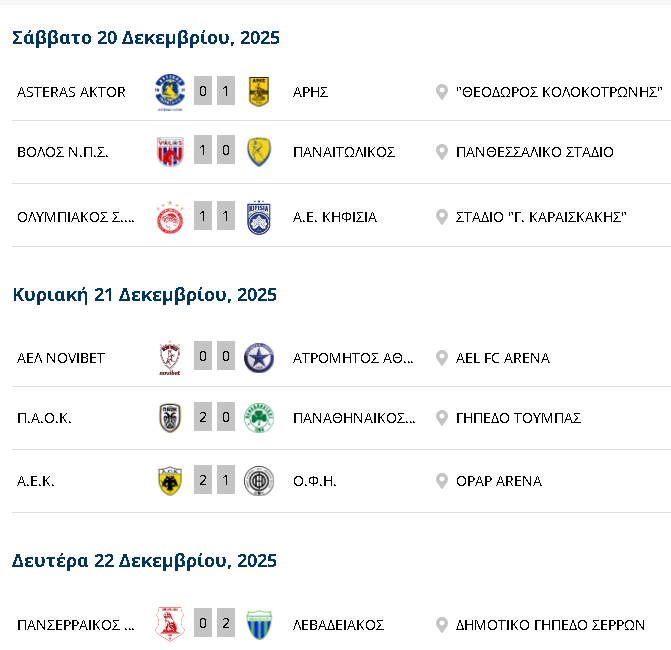Screen dimensions: 671x650
Task: Open the ASTERAS AKTOR team link
Action: click(x=71, y=92)
